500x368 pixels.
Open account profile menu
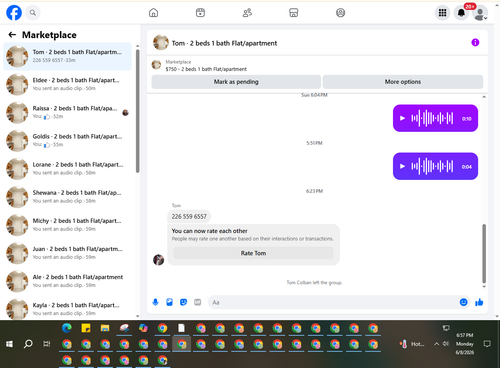click(480, 13)
